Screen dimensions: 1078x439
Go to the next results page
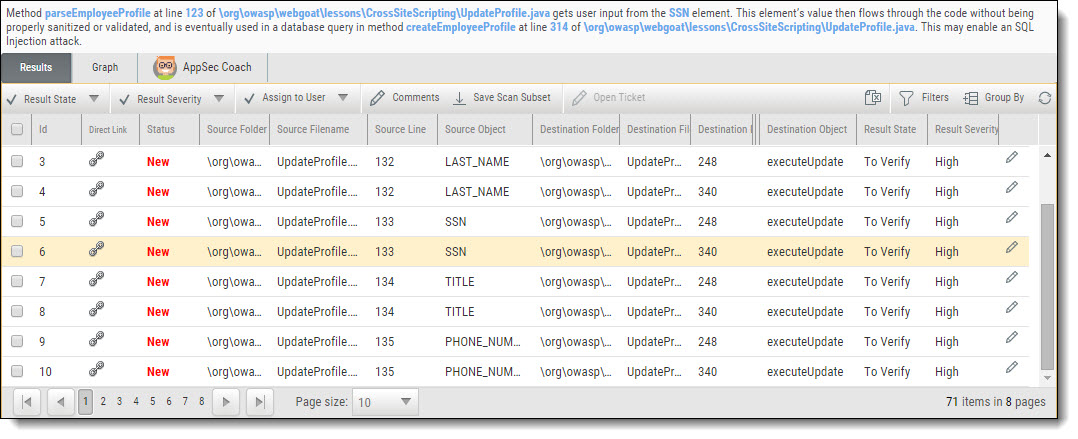226,402
